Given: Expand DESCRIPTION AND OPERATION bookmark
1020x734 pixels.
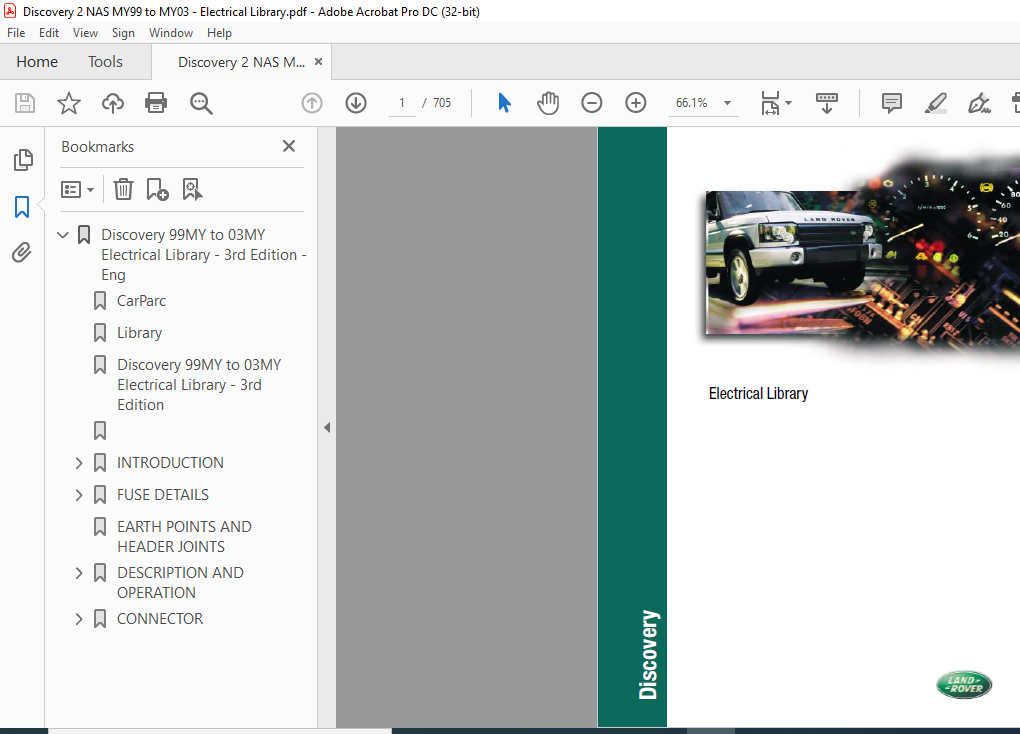Looking at the screenshot, I should 79,573.
